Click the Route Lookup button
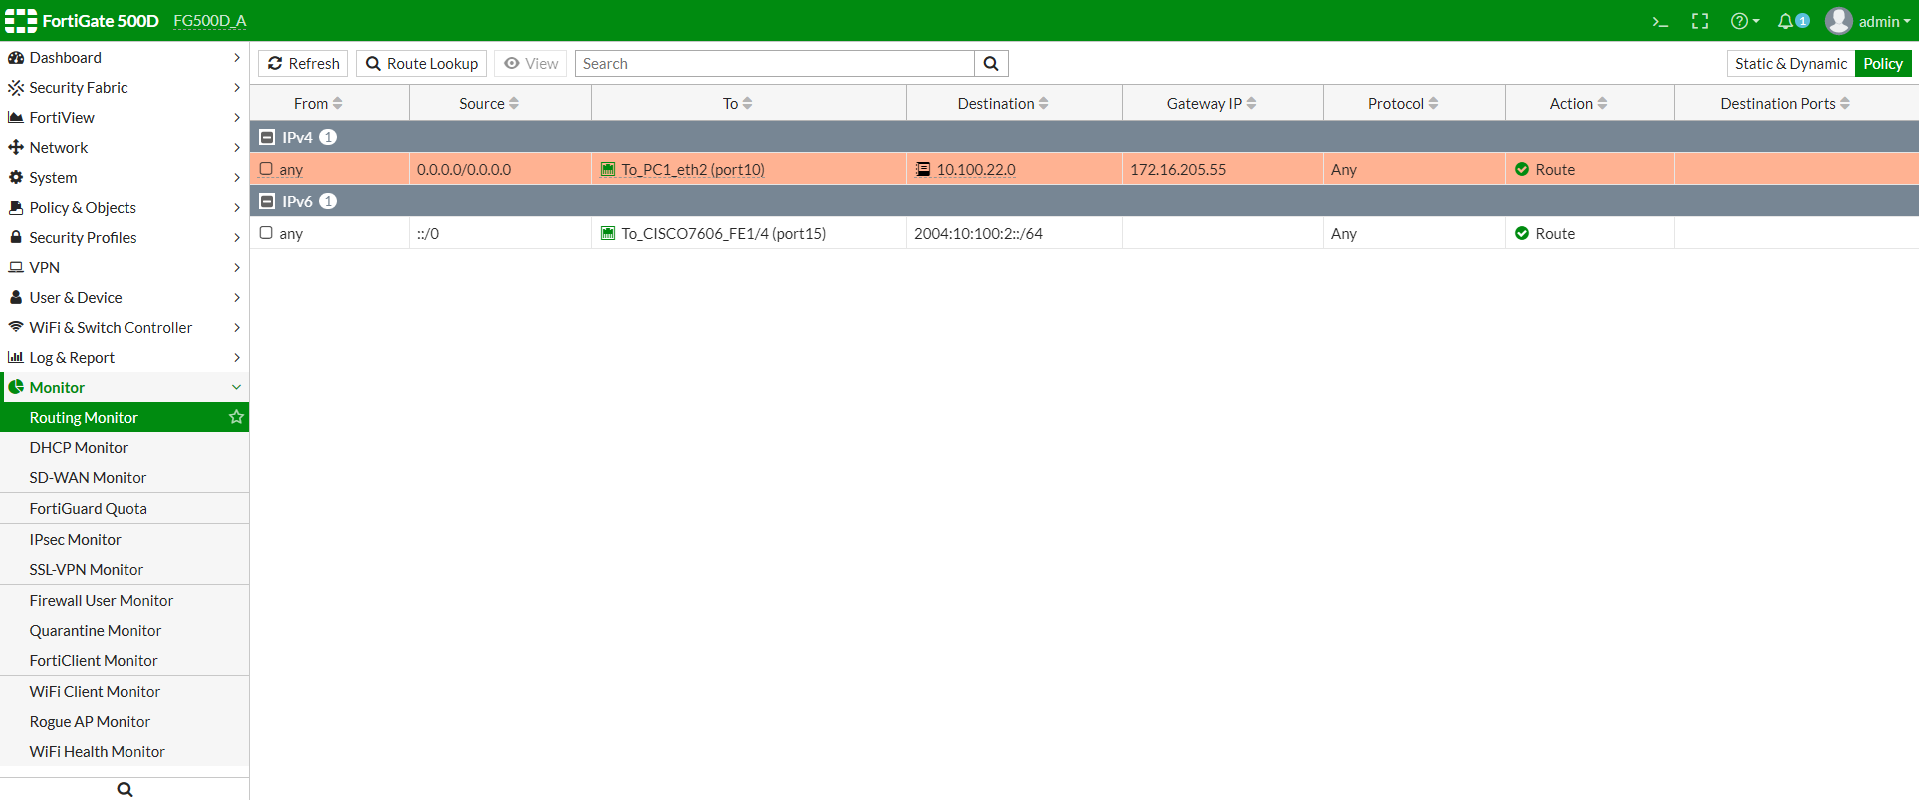The image size is (1919, 800). (x=421, y=64)
